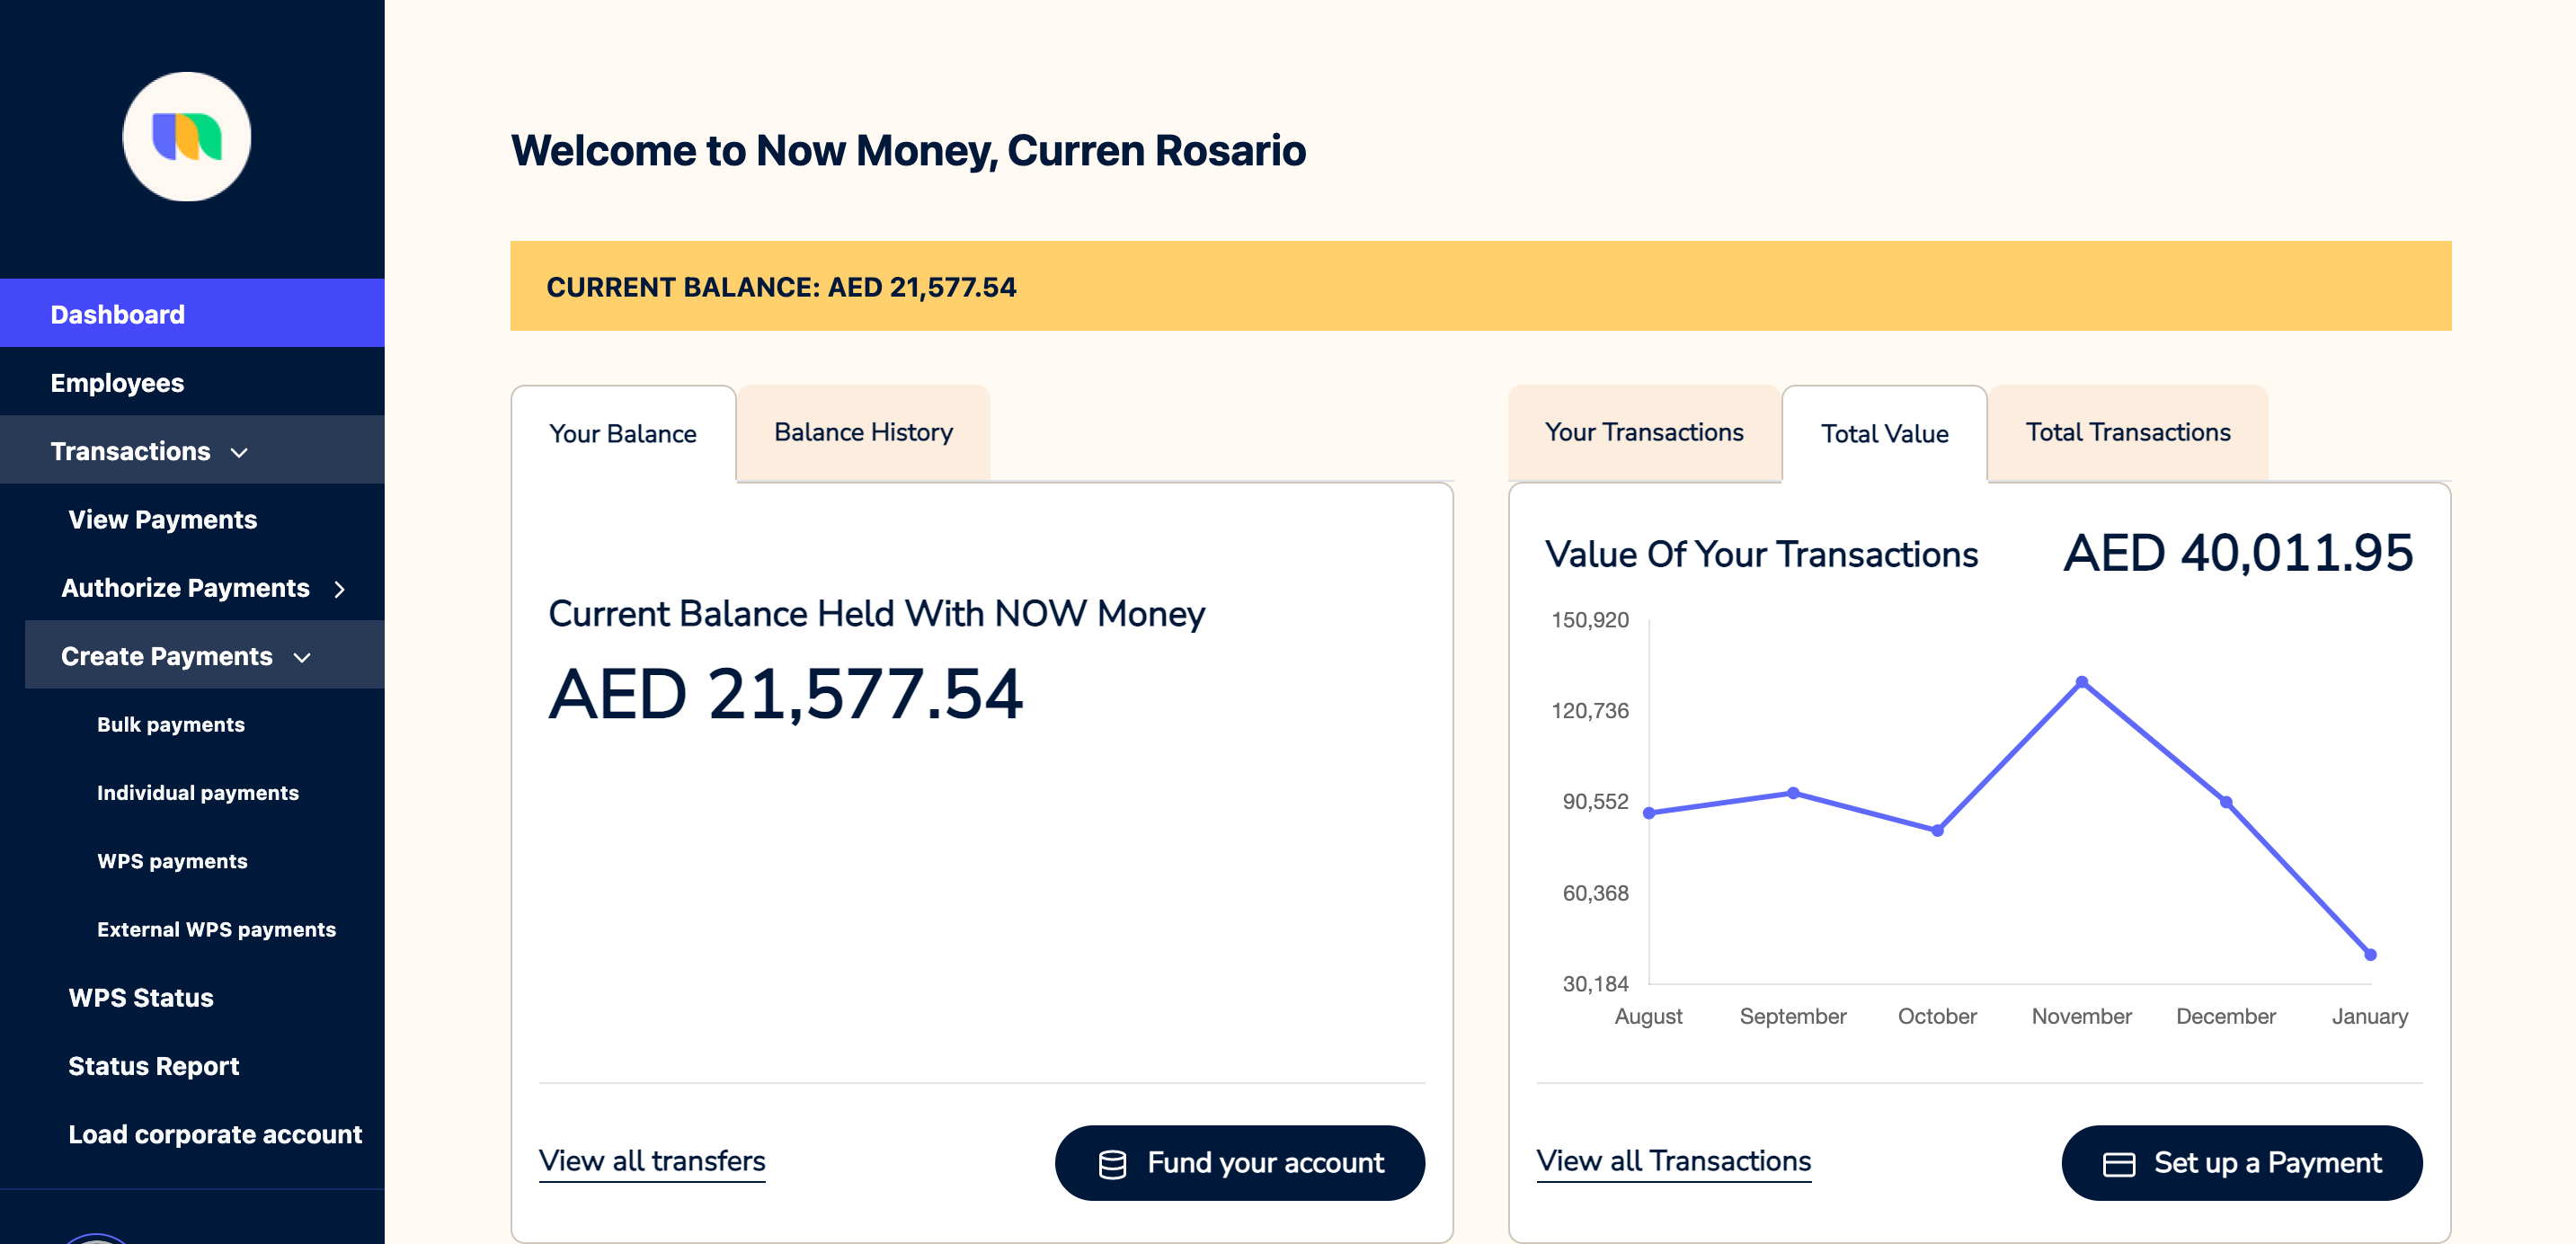Image resolution: width=2576 pixels, height=1244 pixels.
Task: Go to WPS Status
Action: (141, 997)
